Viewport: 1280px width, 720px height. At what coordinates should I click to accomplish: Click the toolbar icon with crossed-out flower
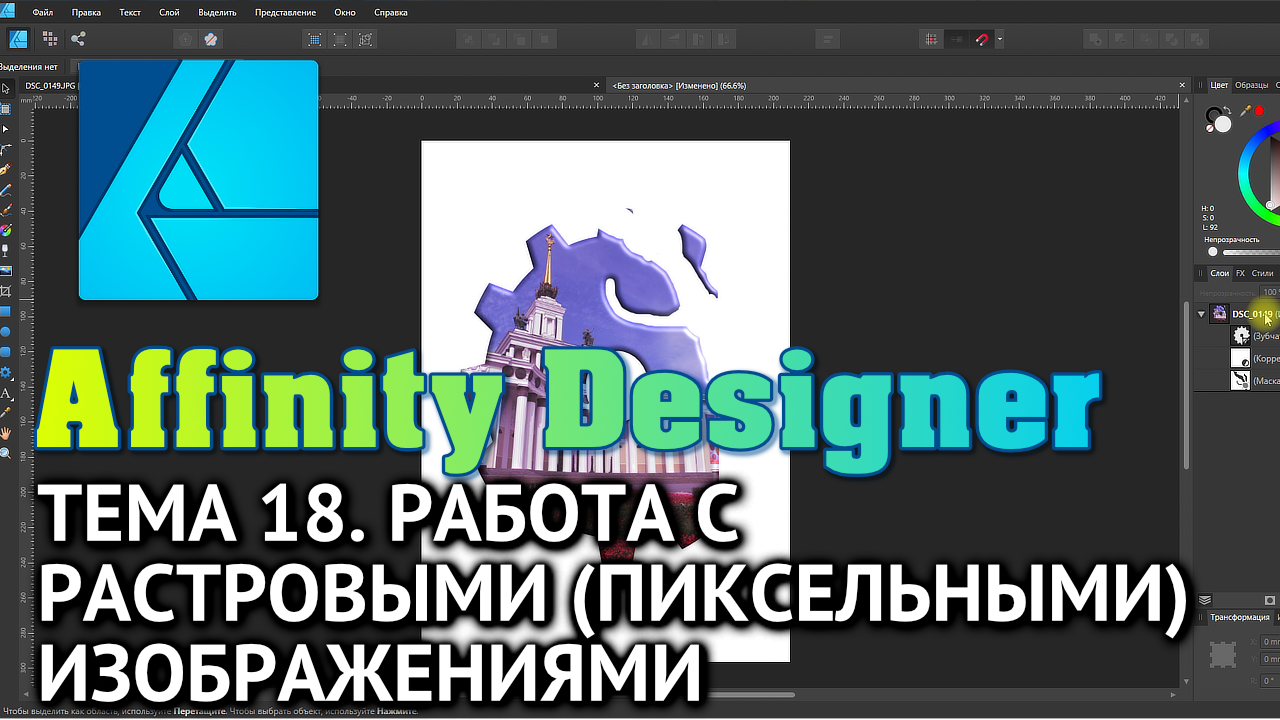click(211, 40)
